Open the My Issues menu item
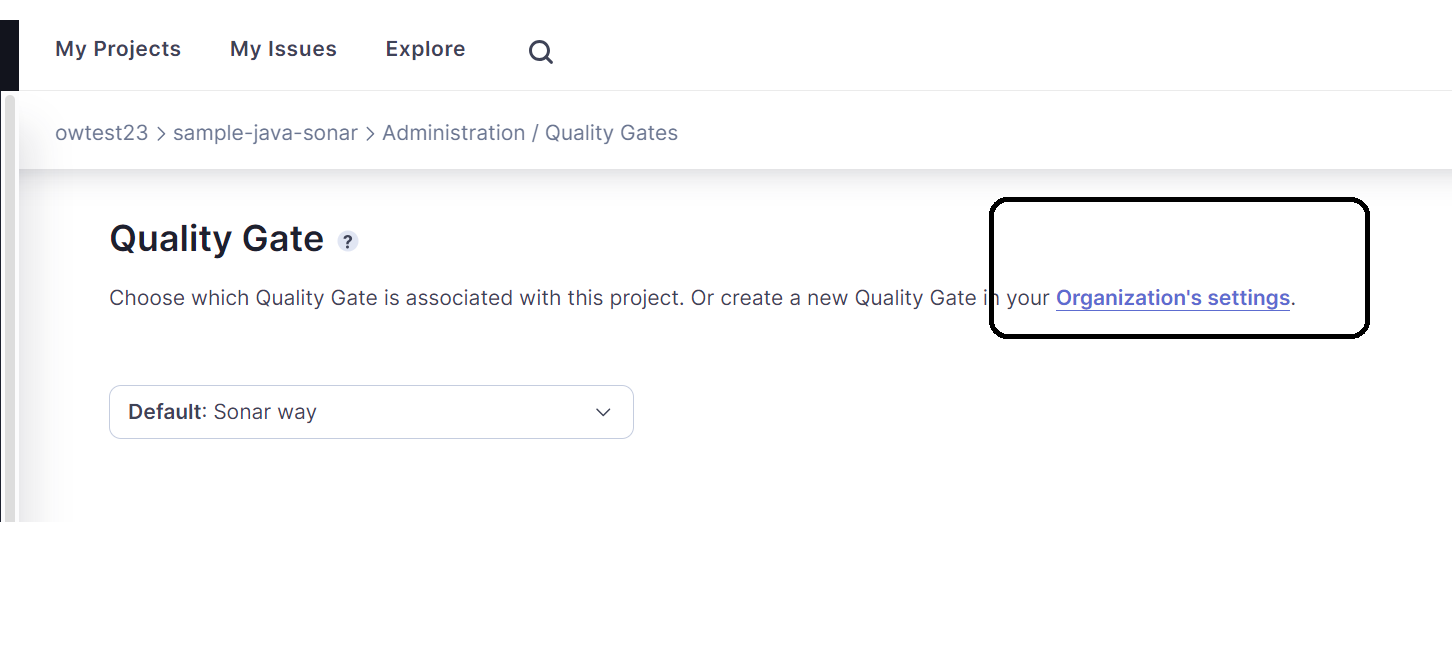Screen dimensions: 1452x648 coord(283,49)
